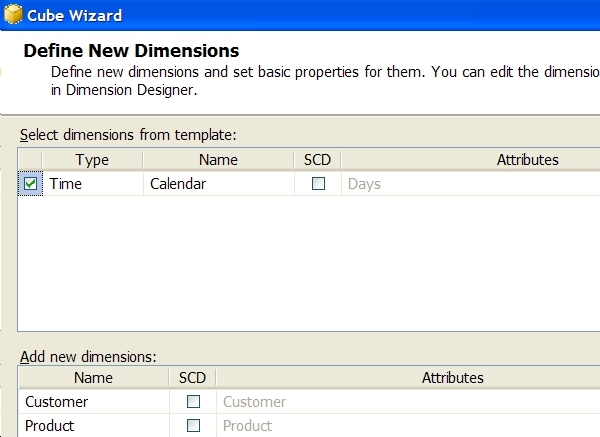600x437 pixels.
Task: Select the Calendar name cell
Action: click(x=219, y=184)
